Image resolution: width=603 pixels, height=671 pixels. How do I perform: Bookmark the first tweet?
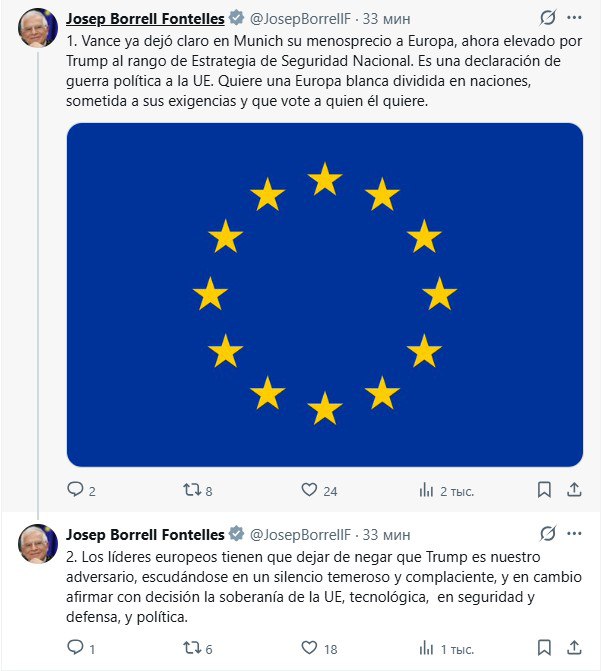click(544, 490)
